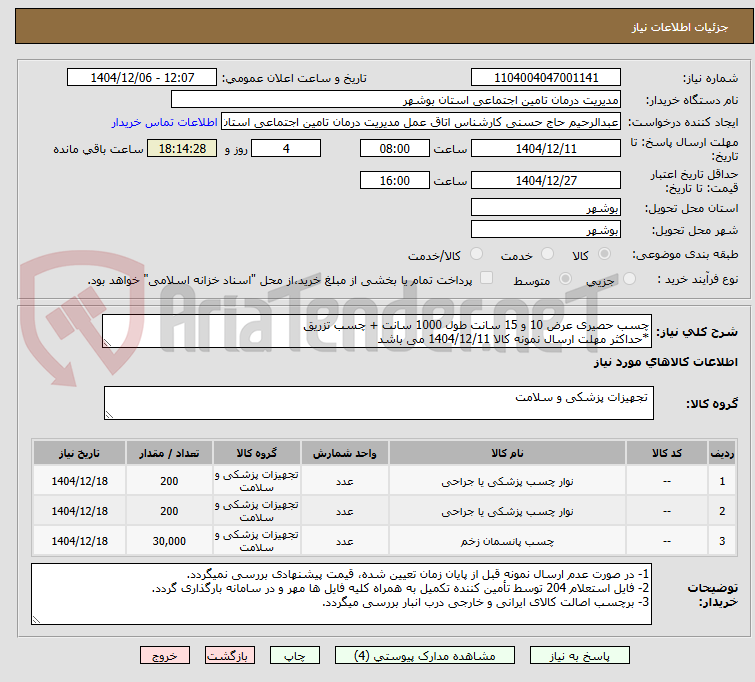Click the price validity date 1404/12/27 field

(x=546, y=180)
